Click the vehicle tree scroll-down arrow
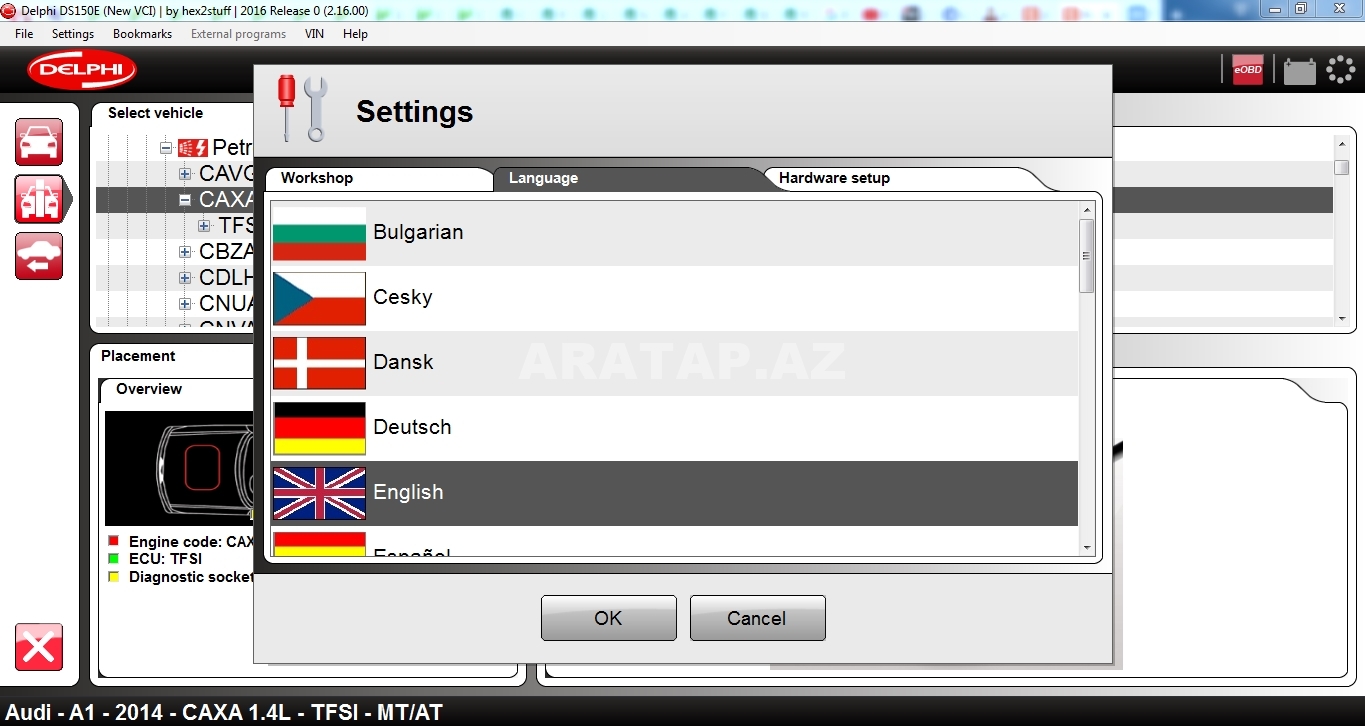 [1342, 318]
